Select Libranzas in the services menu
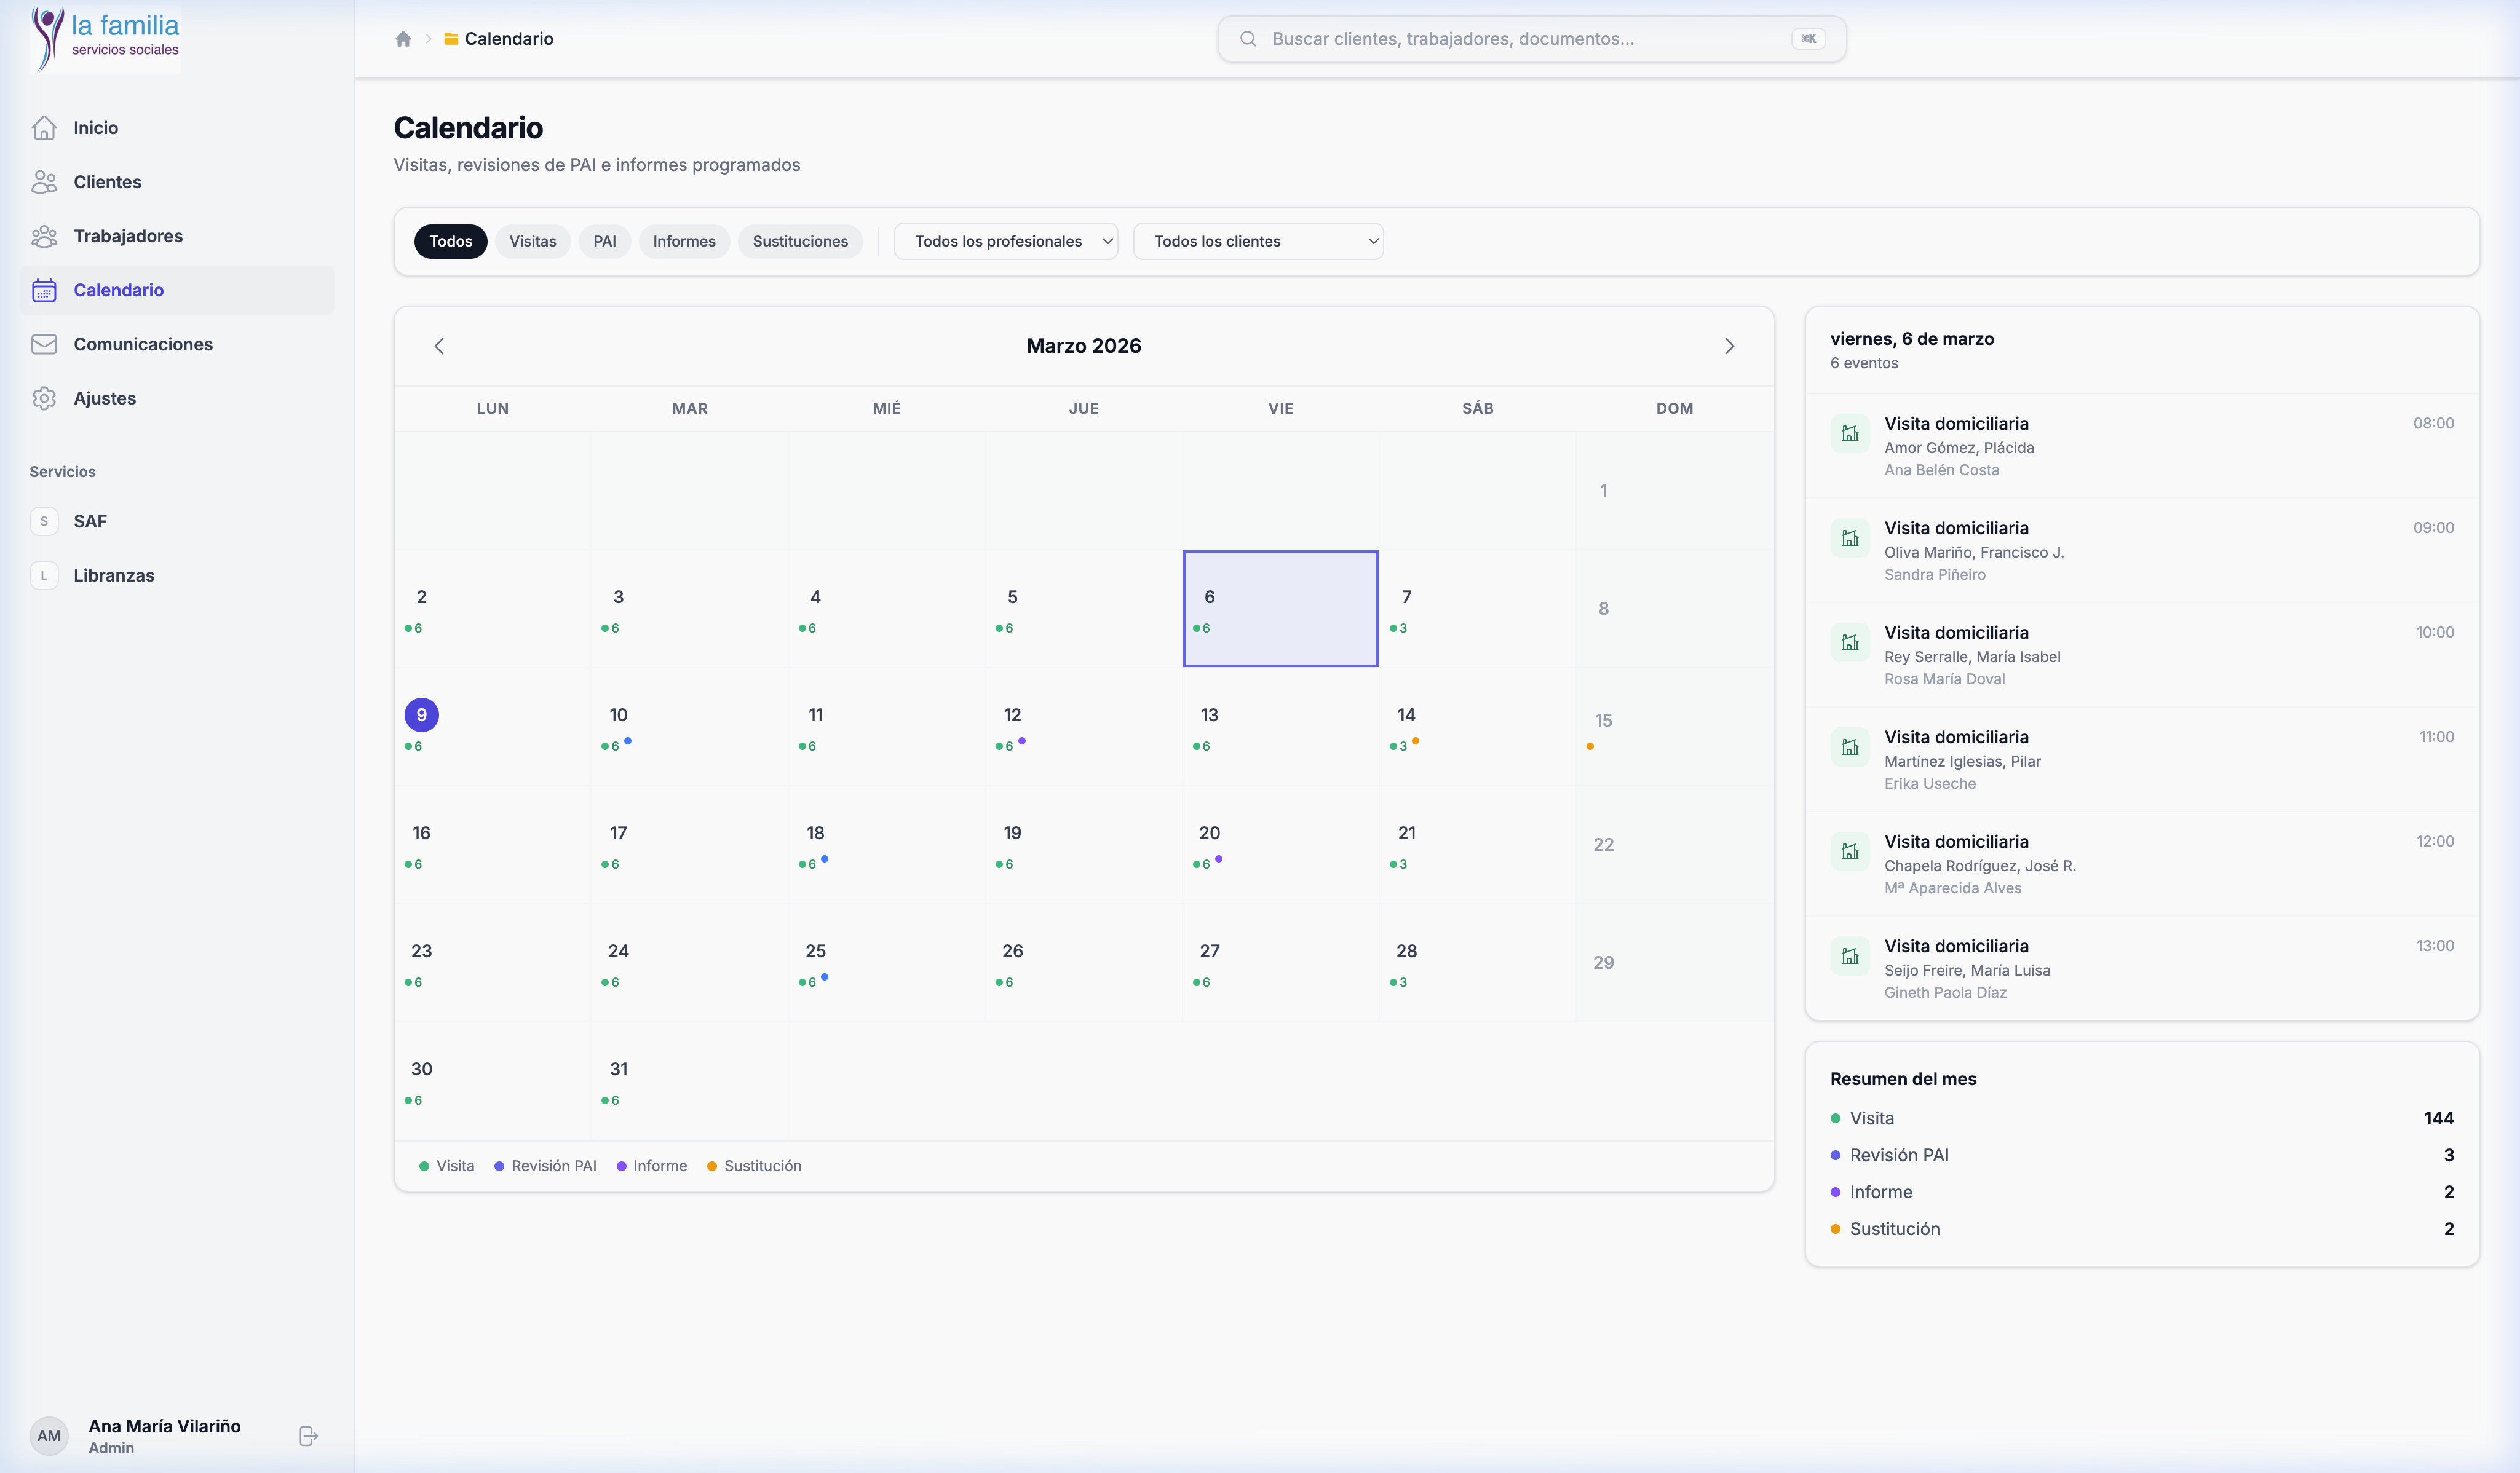This screenshot has width=2520, height=1473. [x=113, y=575]
